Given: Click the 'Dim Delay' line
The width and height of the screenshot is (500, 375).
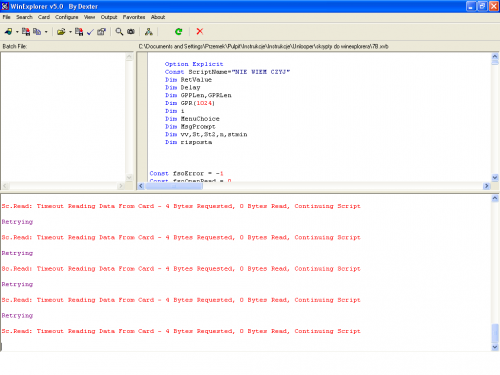Looking at the screenshot, I should pyautogui.click(x=183, y=88).
